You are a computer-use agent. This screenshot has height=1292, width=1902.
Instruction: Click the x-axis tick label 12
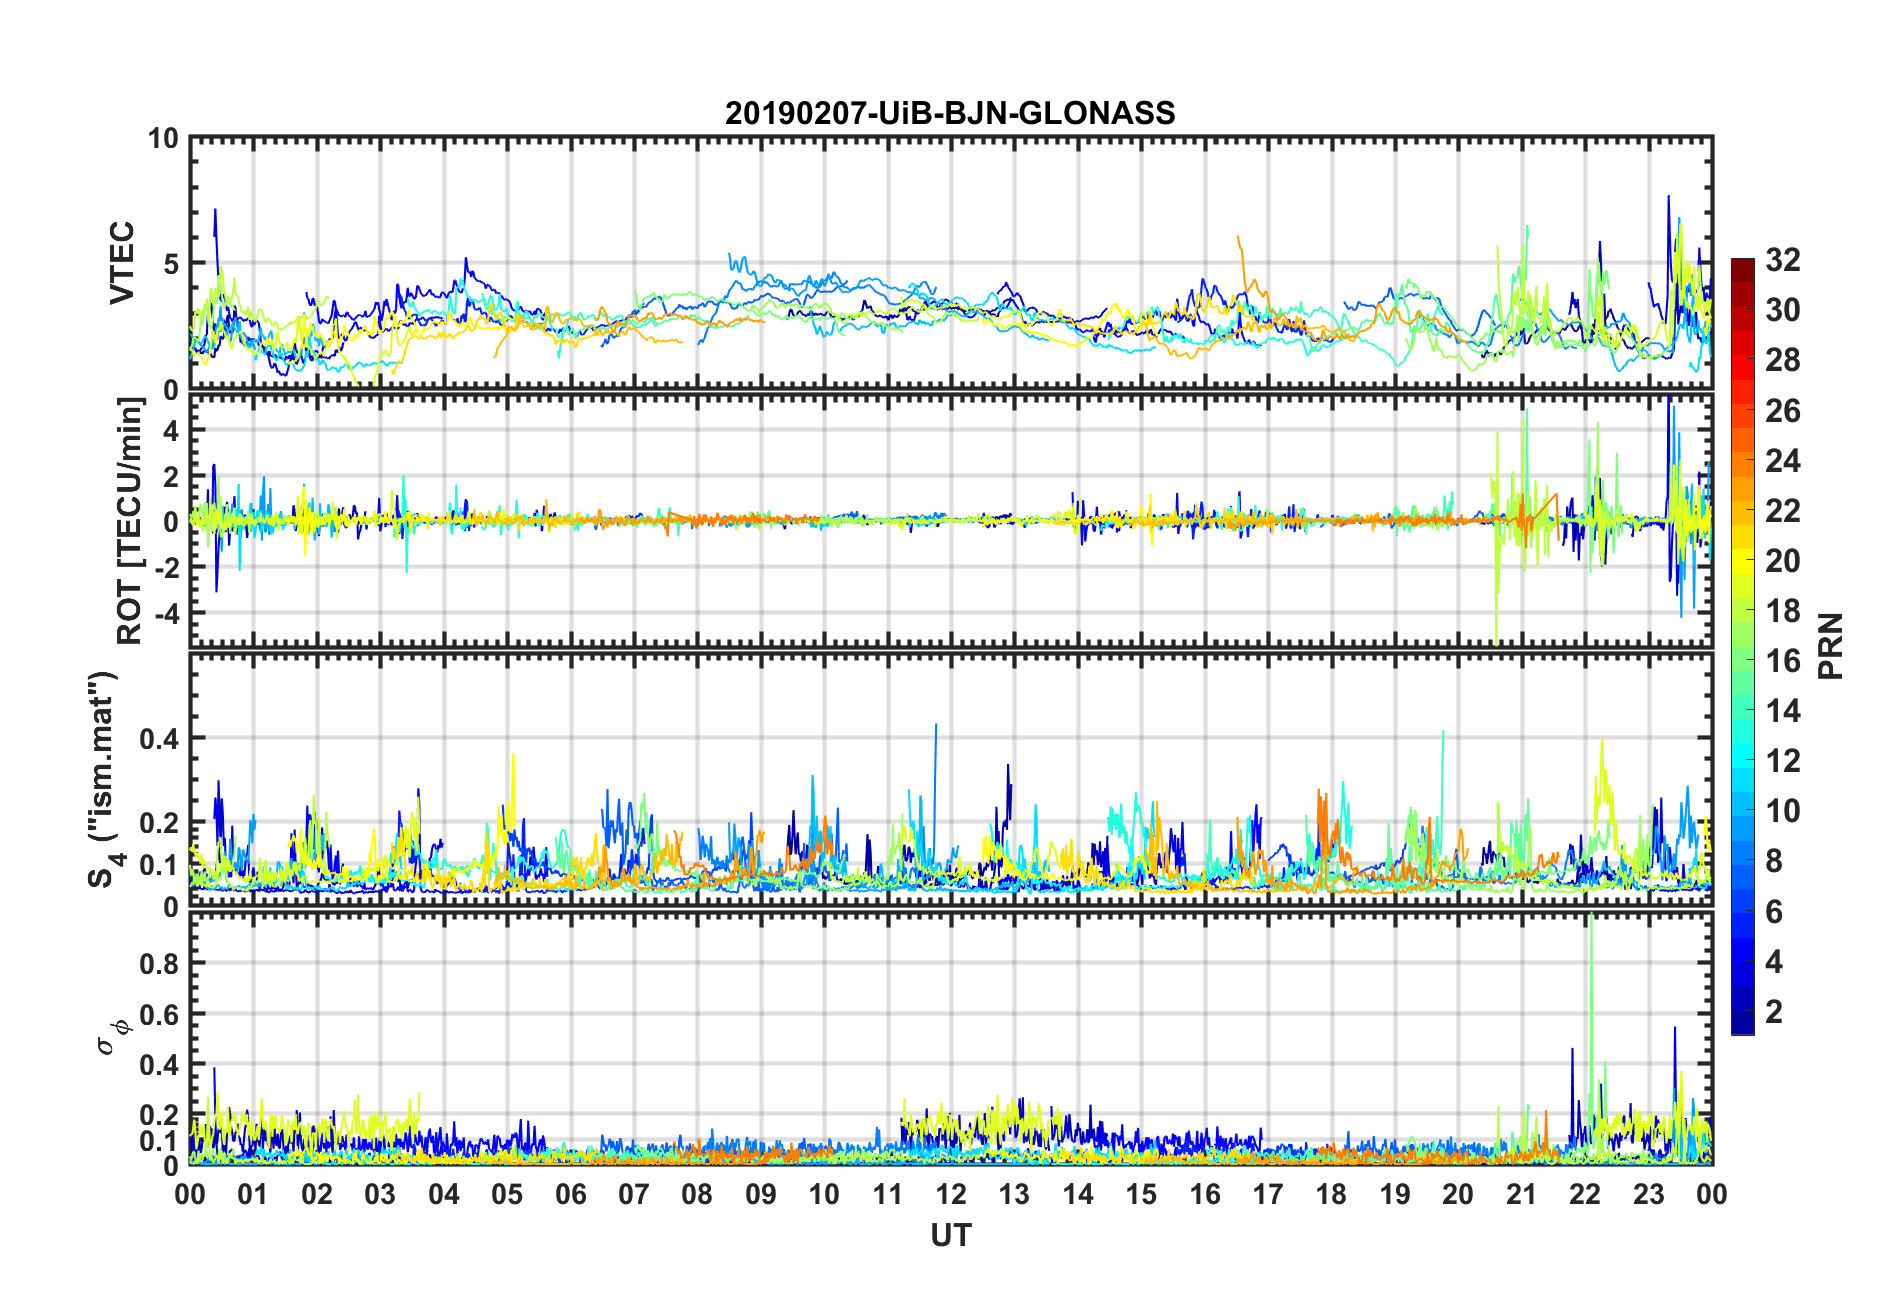951,1194
